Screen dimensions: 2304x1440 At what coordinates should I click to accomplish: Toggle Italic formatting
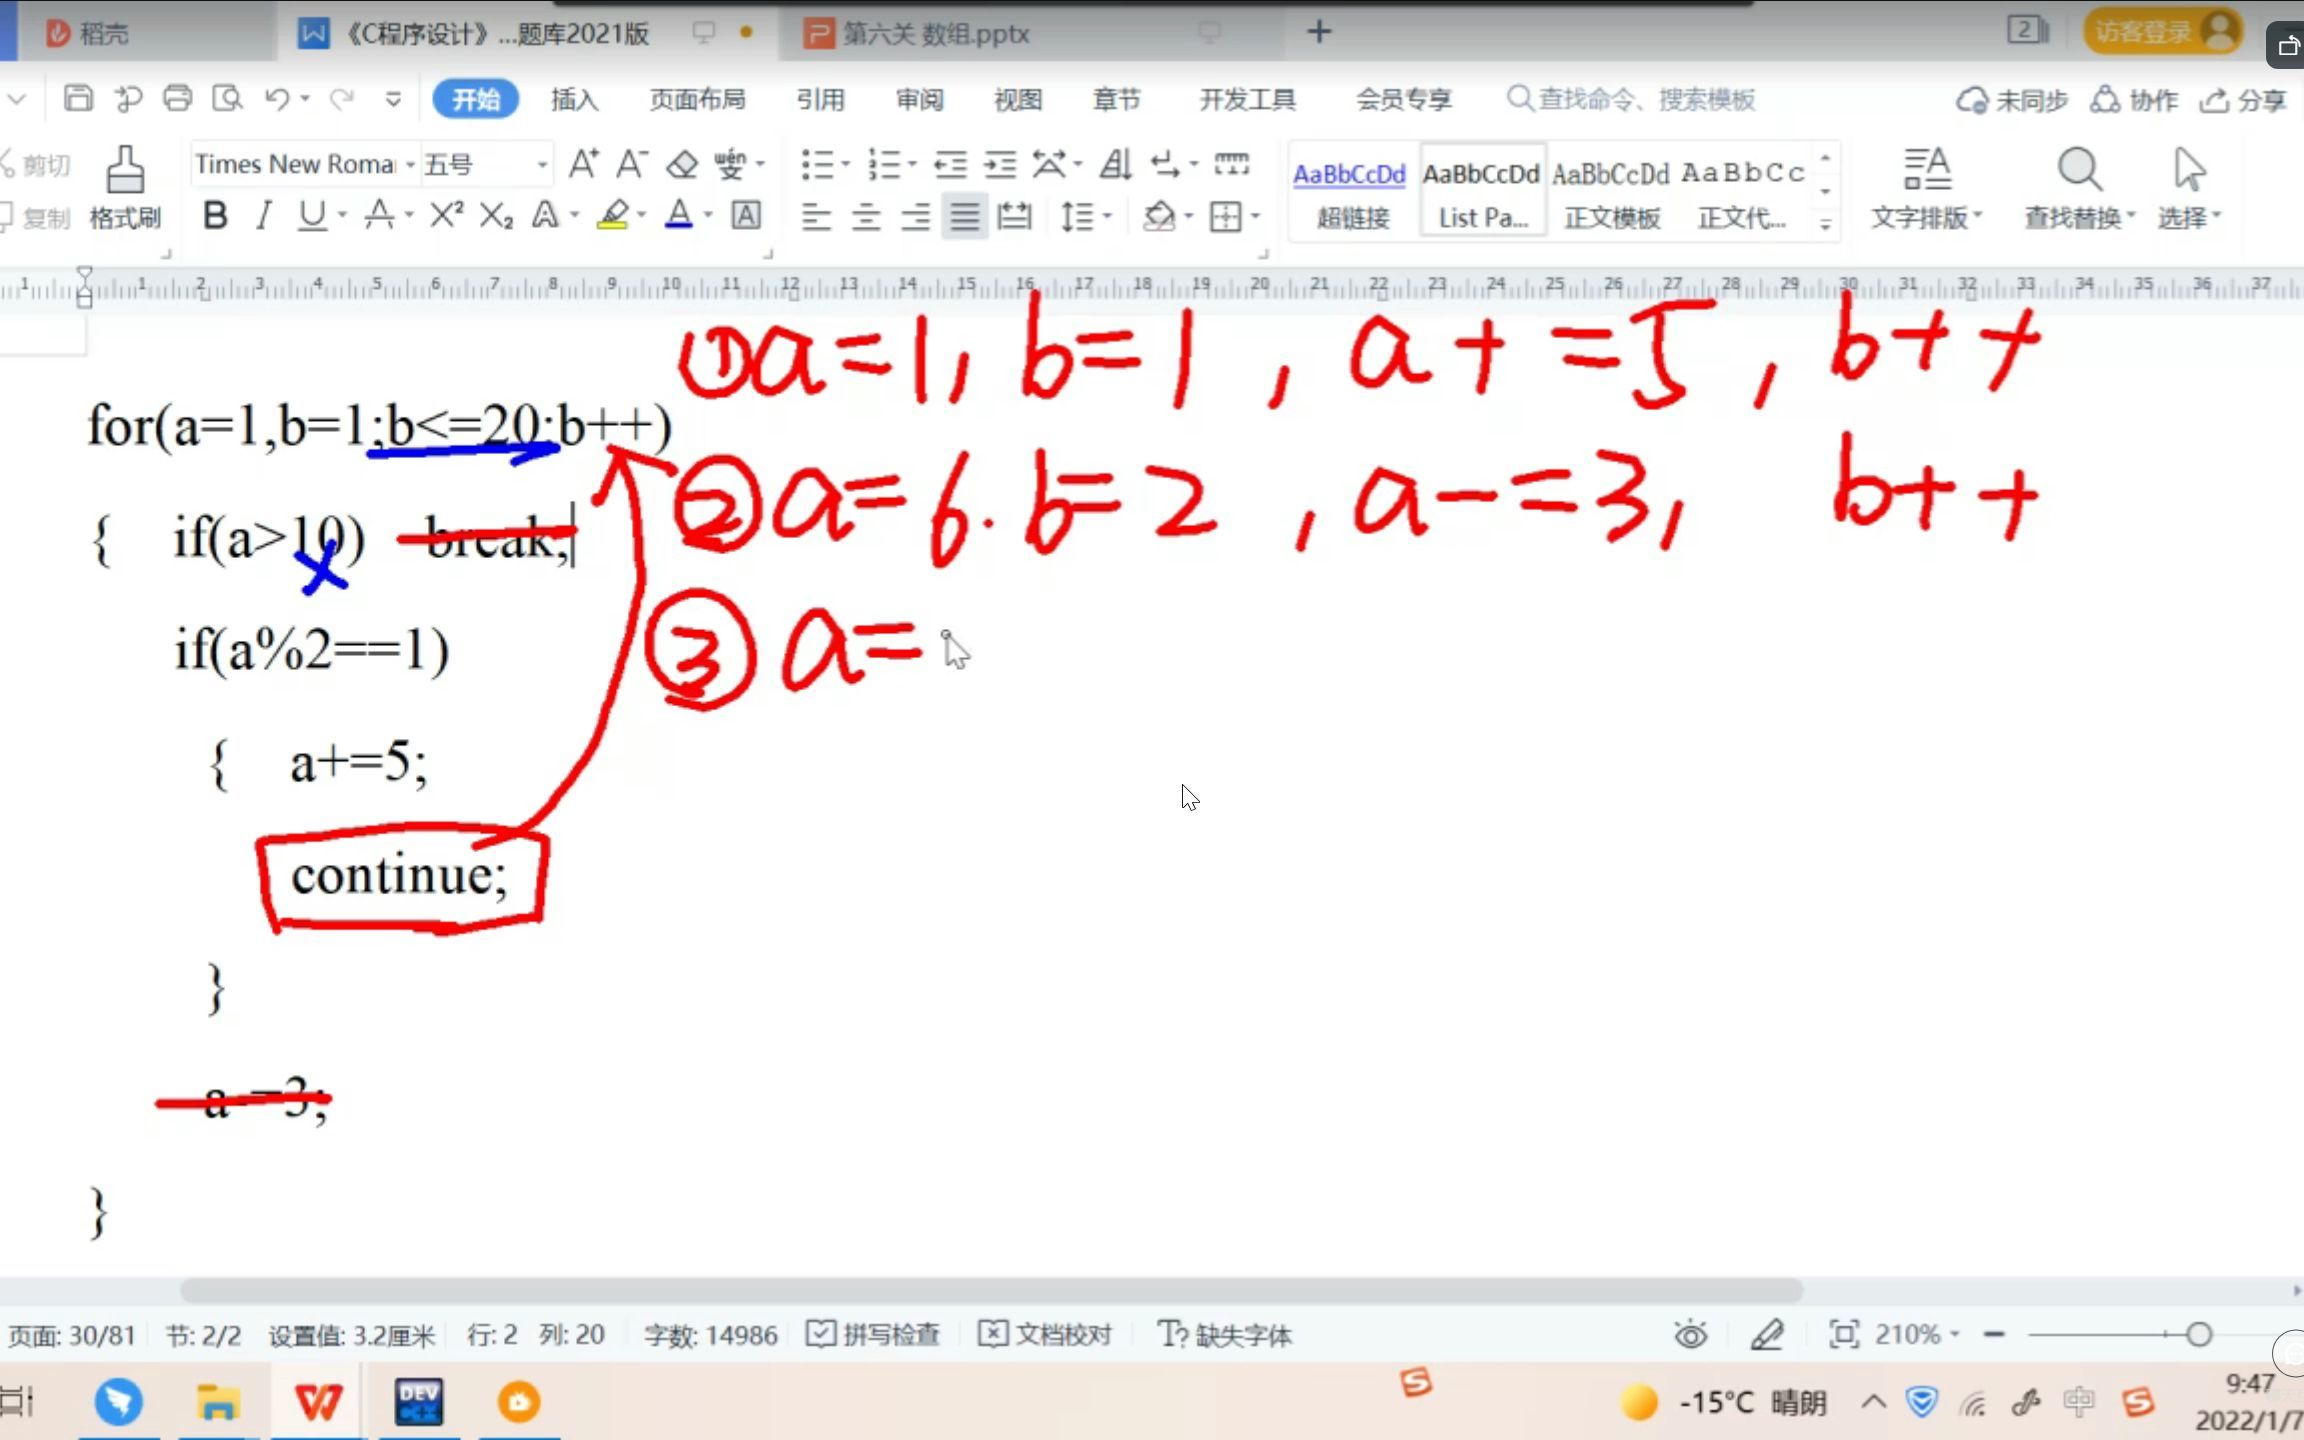(x=263, y=216)
